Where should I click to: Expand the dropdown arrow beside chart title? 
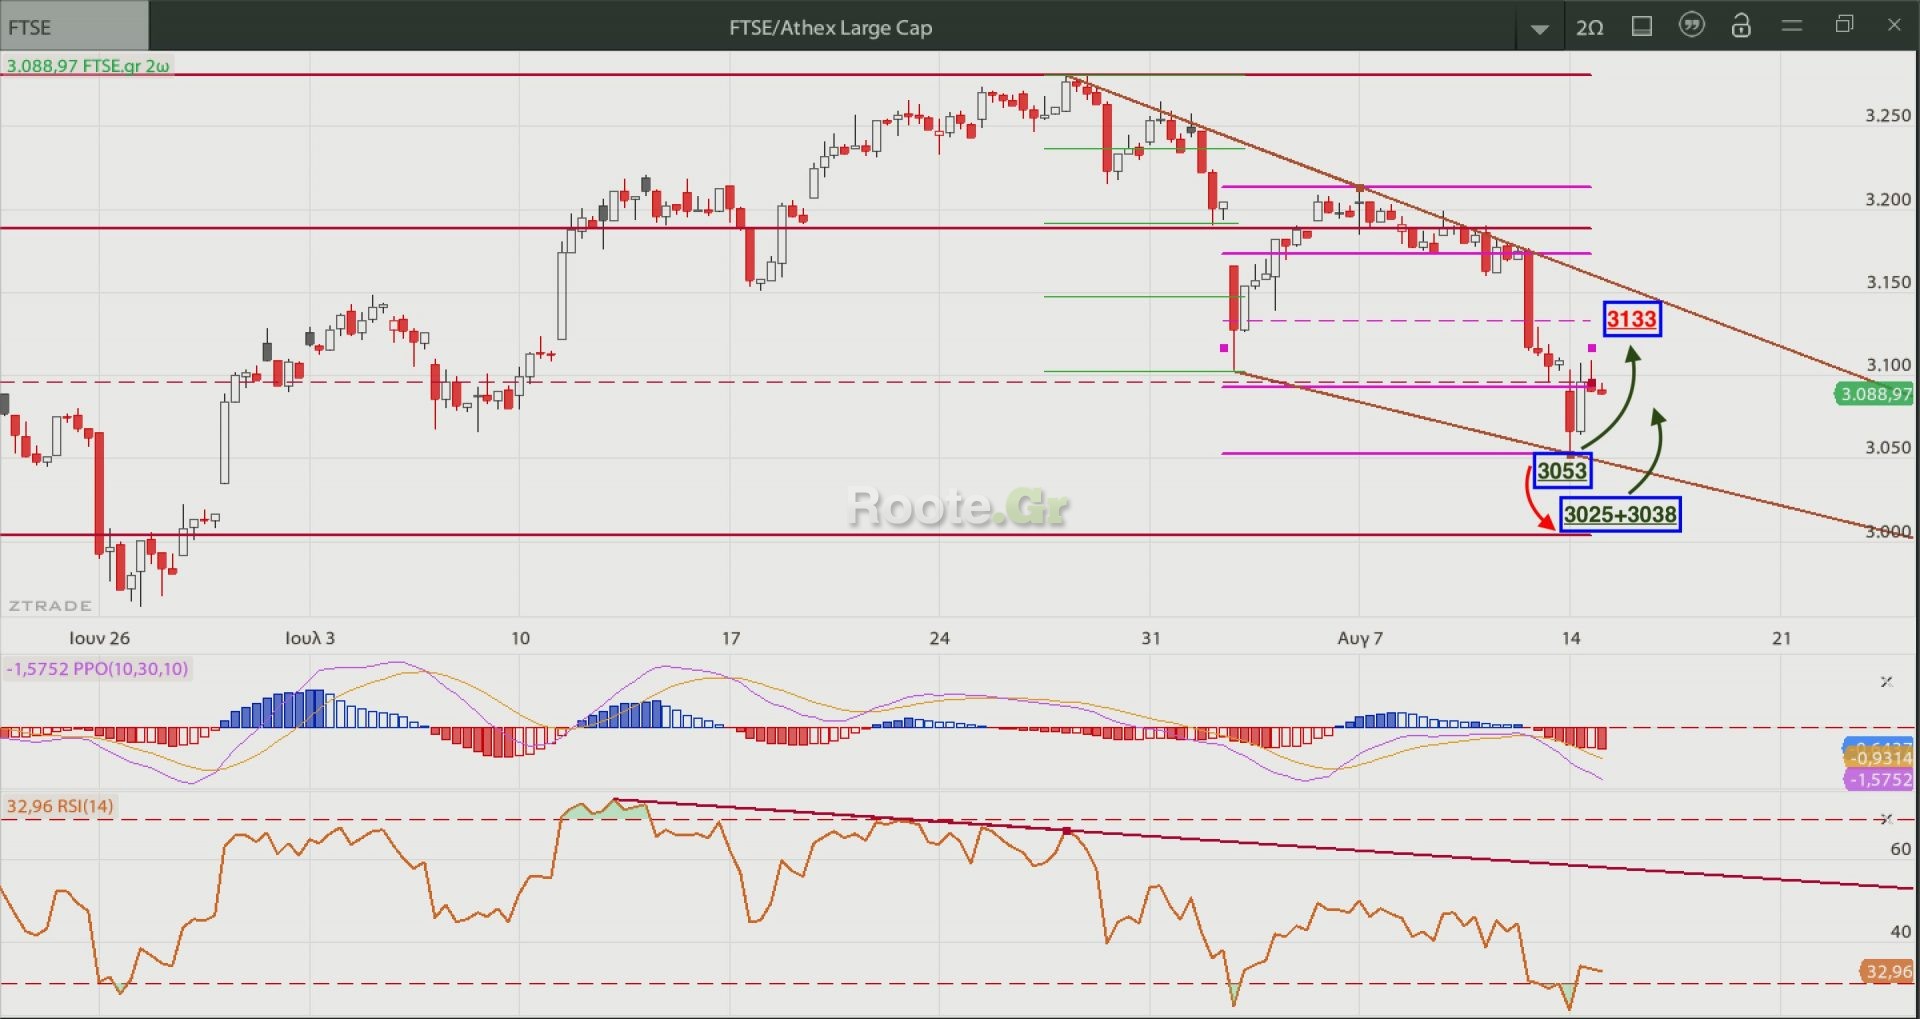point(1540,29)
